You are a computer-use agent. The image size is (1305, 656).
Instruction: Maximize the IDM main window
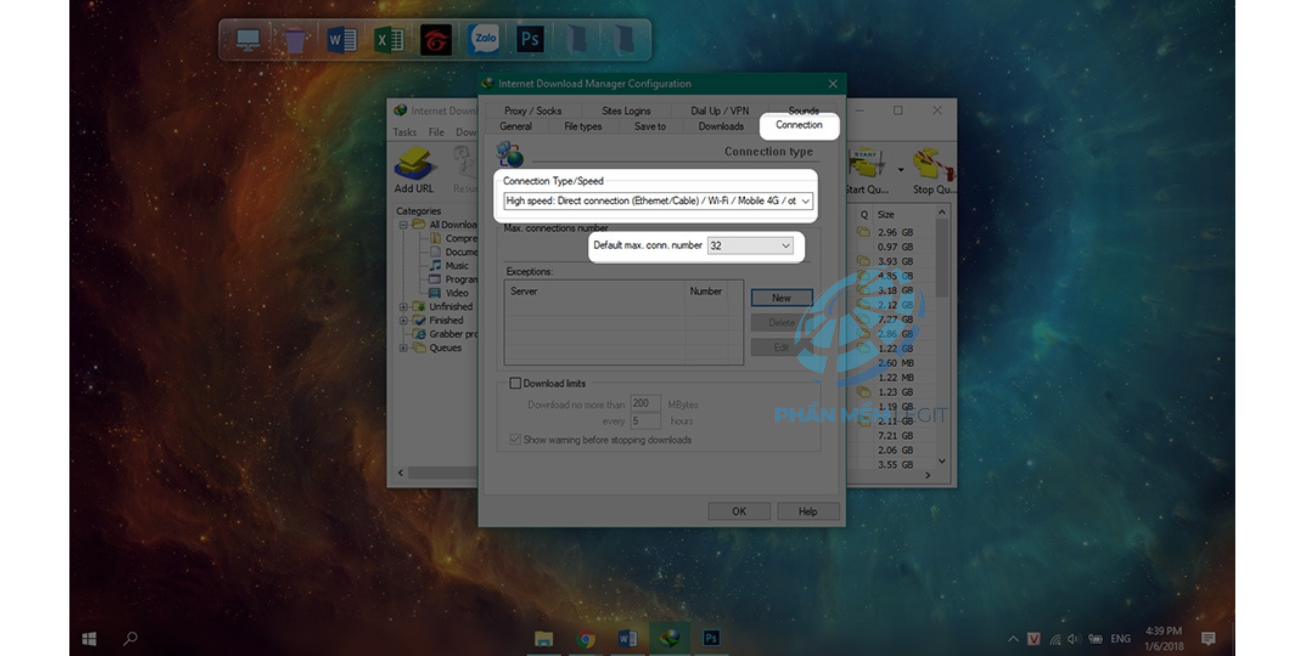(897, 110)
